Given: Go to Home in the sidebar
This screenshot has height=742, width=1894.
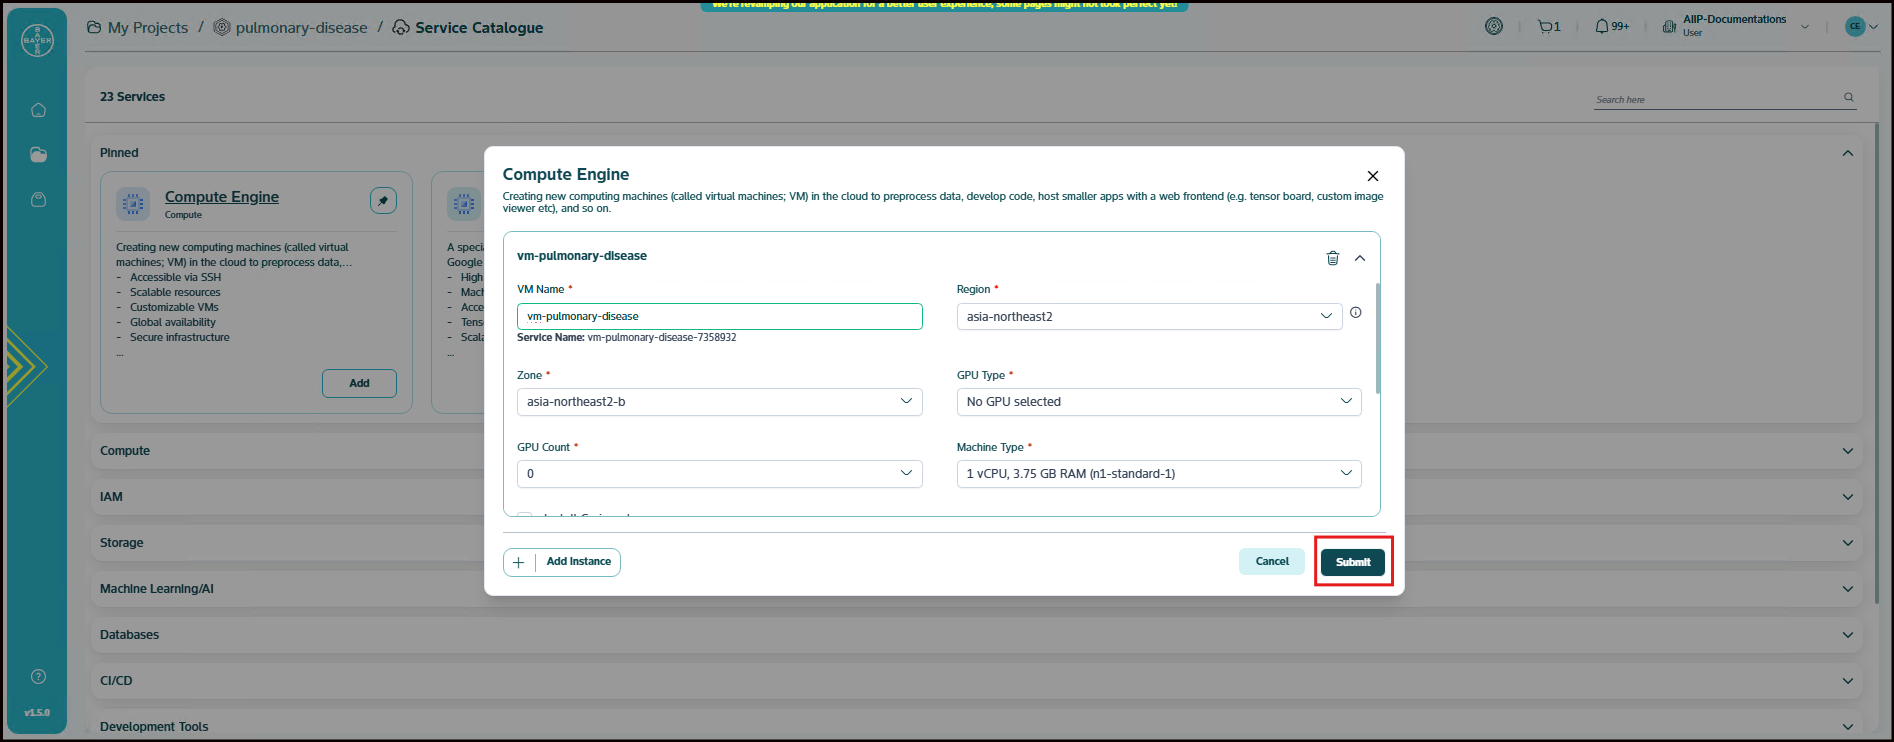Looking at the screenshot, I should point(38,110).
